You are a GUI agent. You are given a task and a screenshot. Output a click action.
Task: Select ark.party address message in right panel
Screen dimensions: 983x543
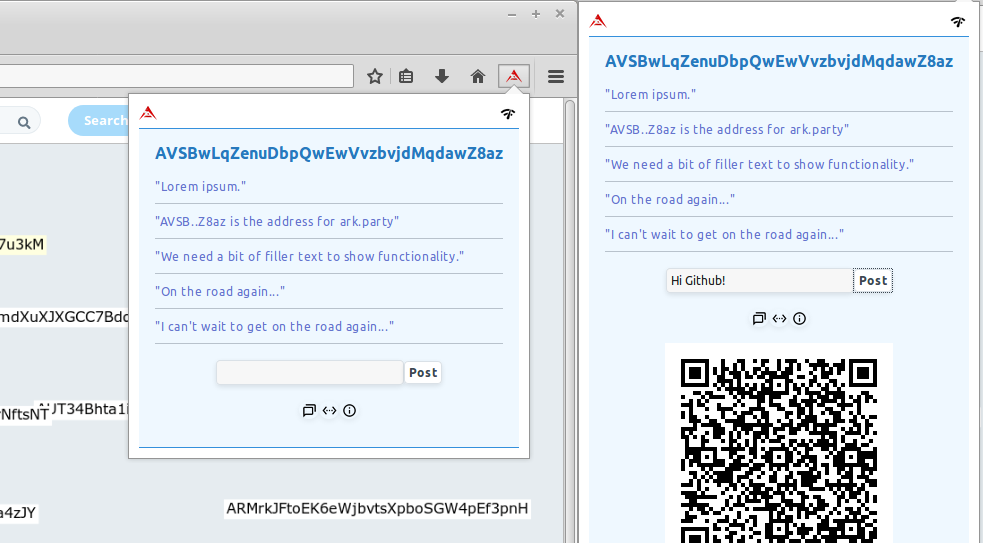pos(727,130)
